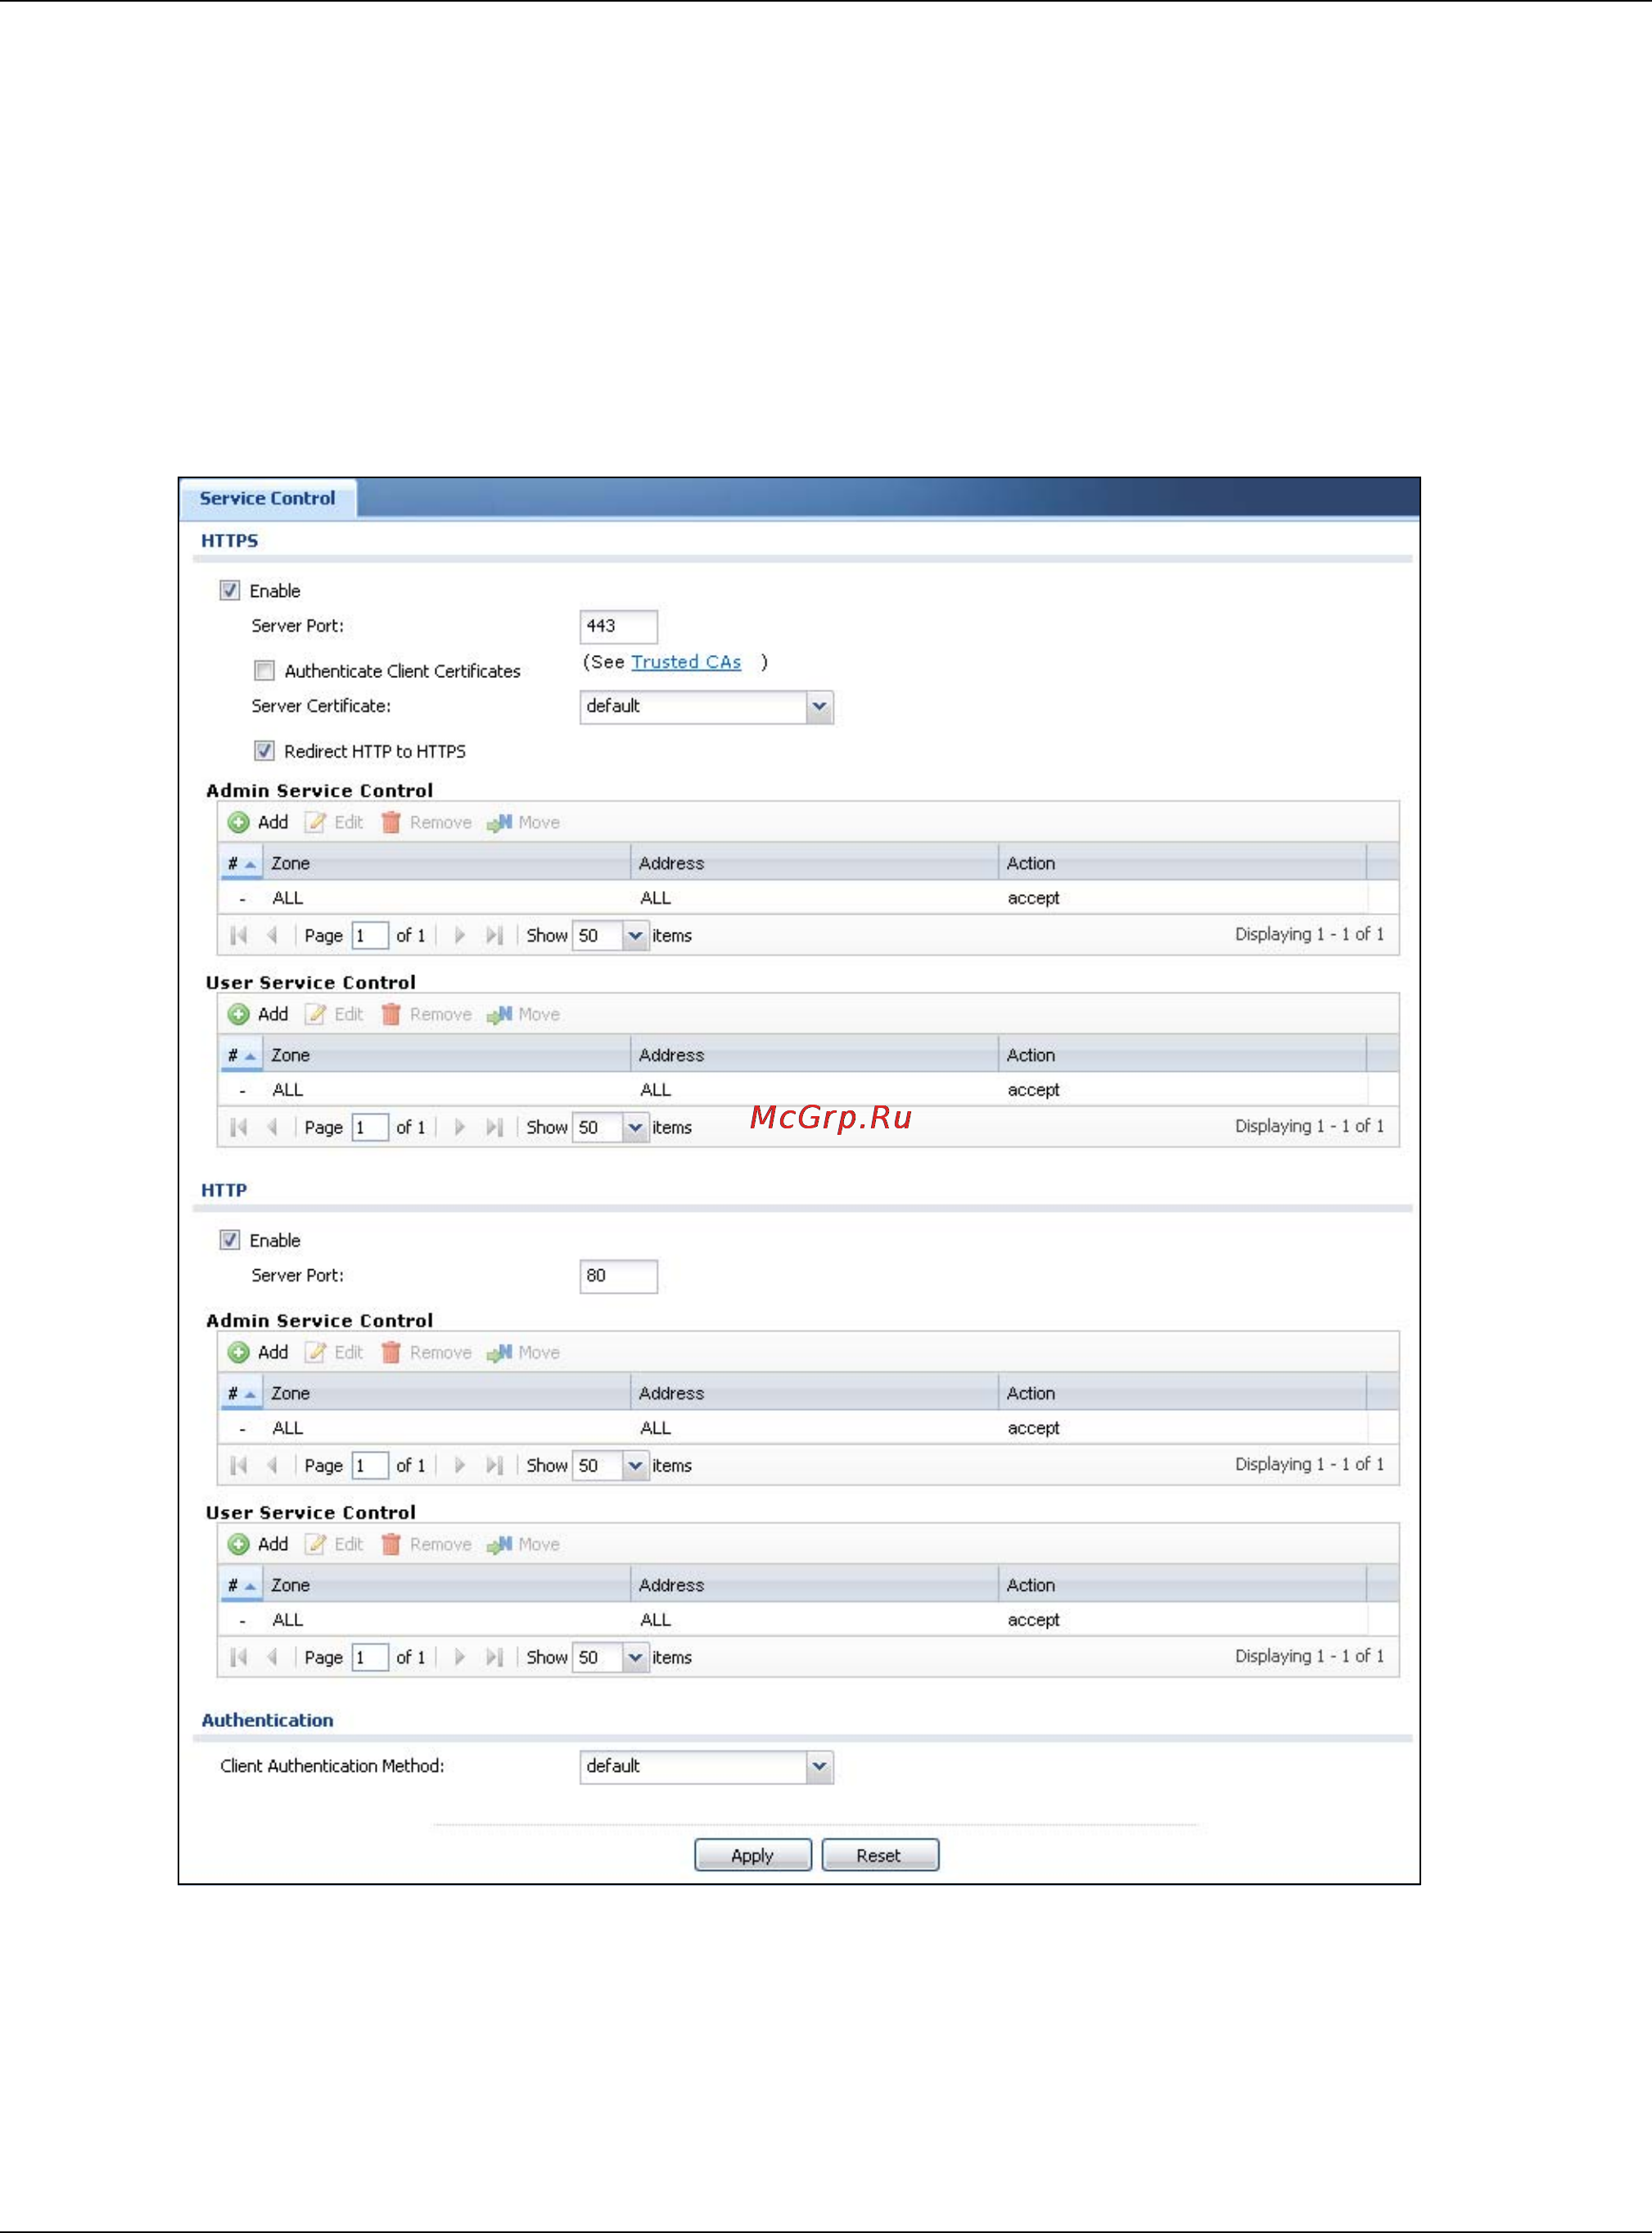Go to last page of HTTPS User table

point(494,1127)
